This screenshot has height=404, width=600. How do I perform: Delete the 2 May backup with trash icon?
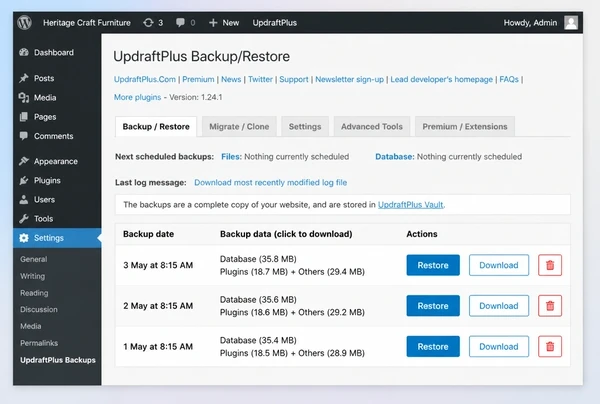[x=550, y=306]
